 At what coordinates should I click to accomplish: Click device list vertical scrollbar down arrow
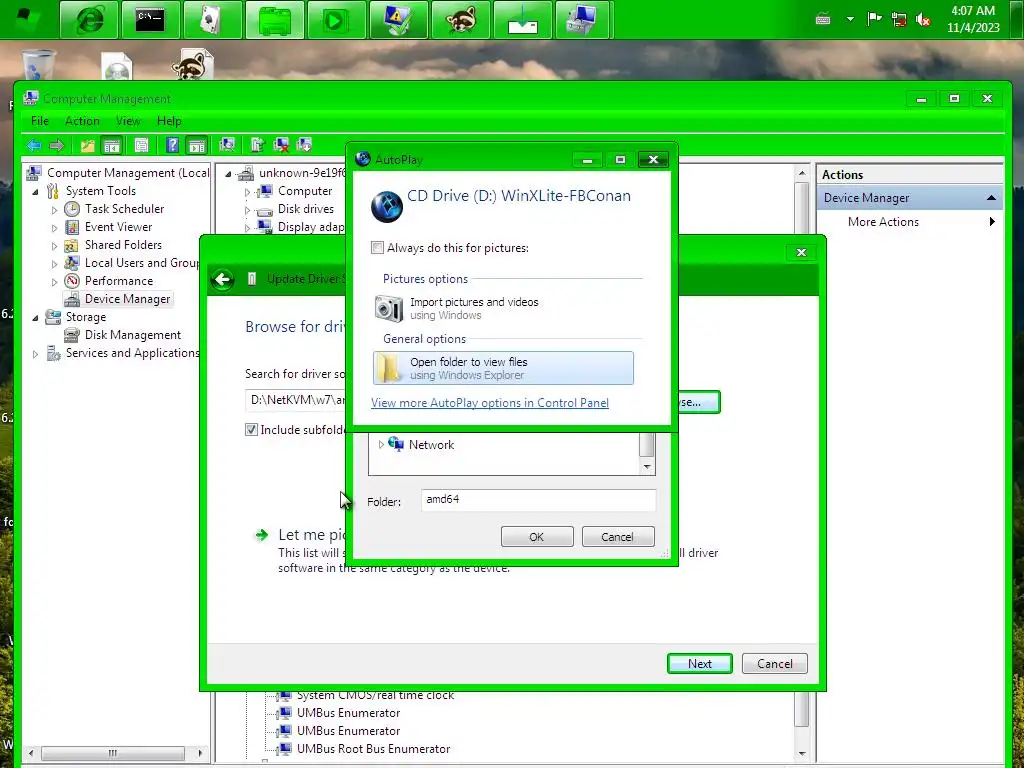pos(802,754)
